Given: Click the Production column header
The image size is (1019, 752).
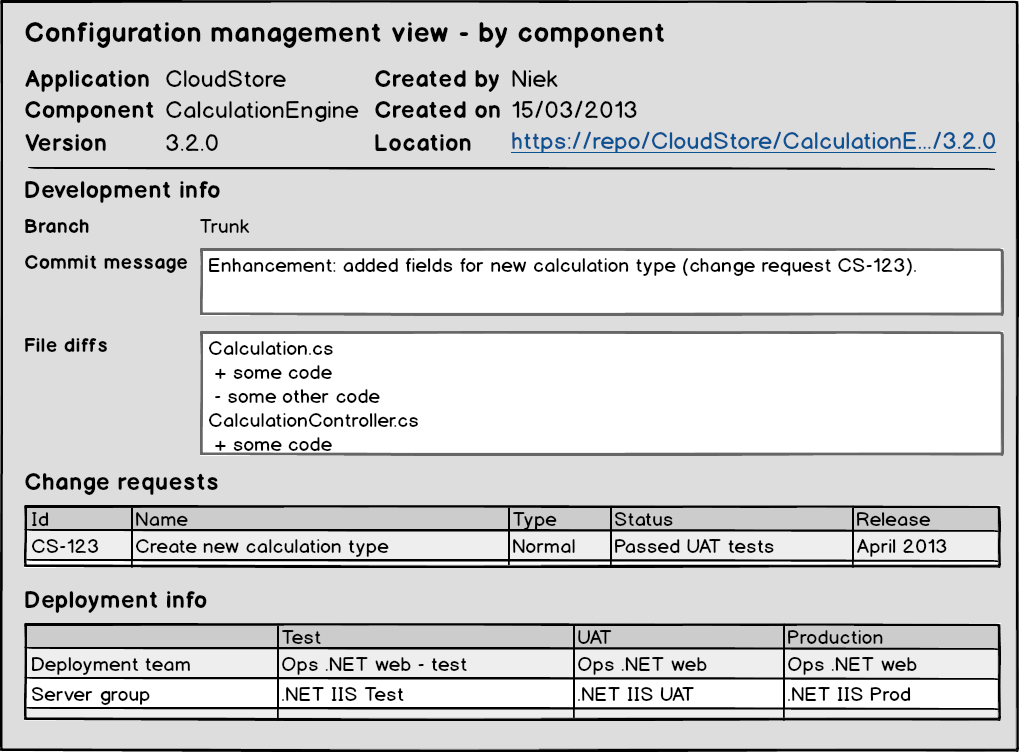Looking at the screenshot, I should [x=890, y=637].
